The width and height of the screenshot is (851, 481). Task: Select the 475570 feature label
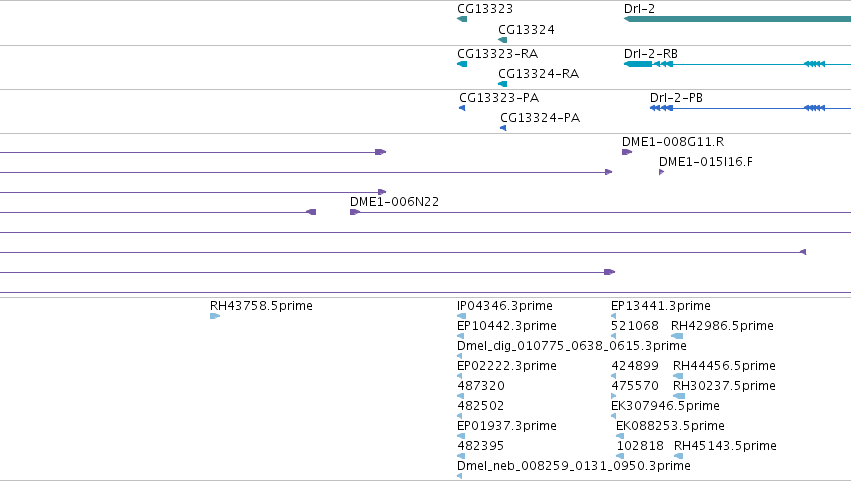click(635, 386)
